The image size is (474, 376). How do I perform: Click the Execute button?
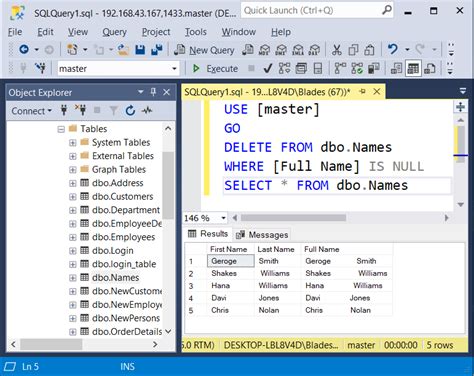coord(215,69)
